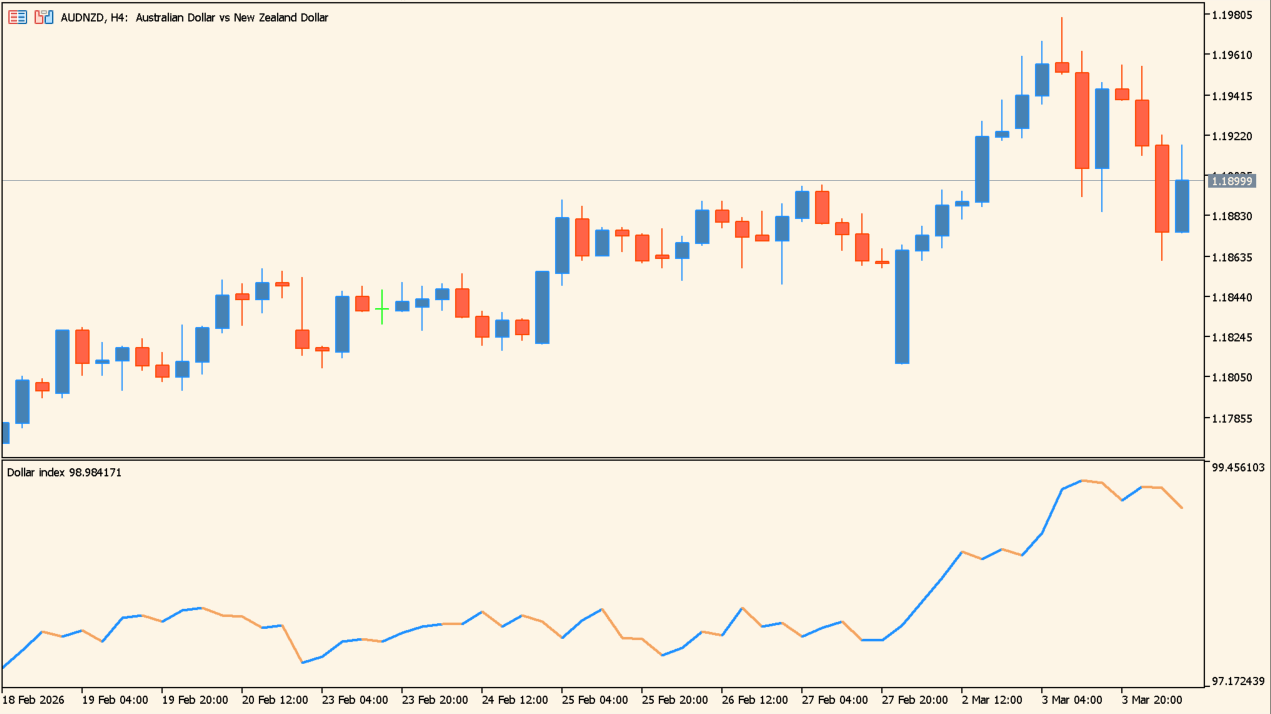Image resolution: width=1271 pixels, height=714 pixels.
Task: Click the Dollar index line peak
Action: (1082, 481)
